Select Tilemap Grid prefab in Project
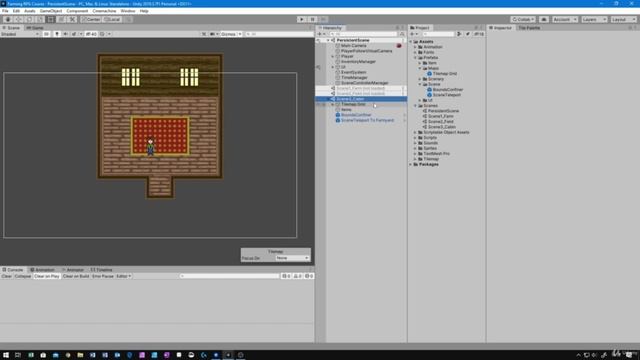Viewport: 640px width, 360px height. coord(444,73)
